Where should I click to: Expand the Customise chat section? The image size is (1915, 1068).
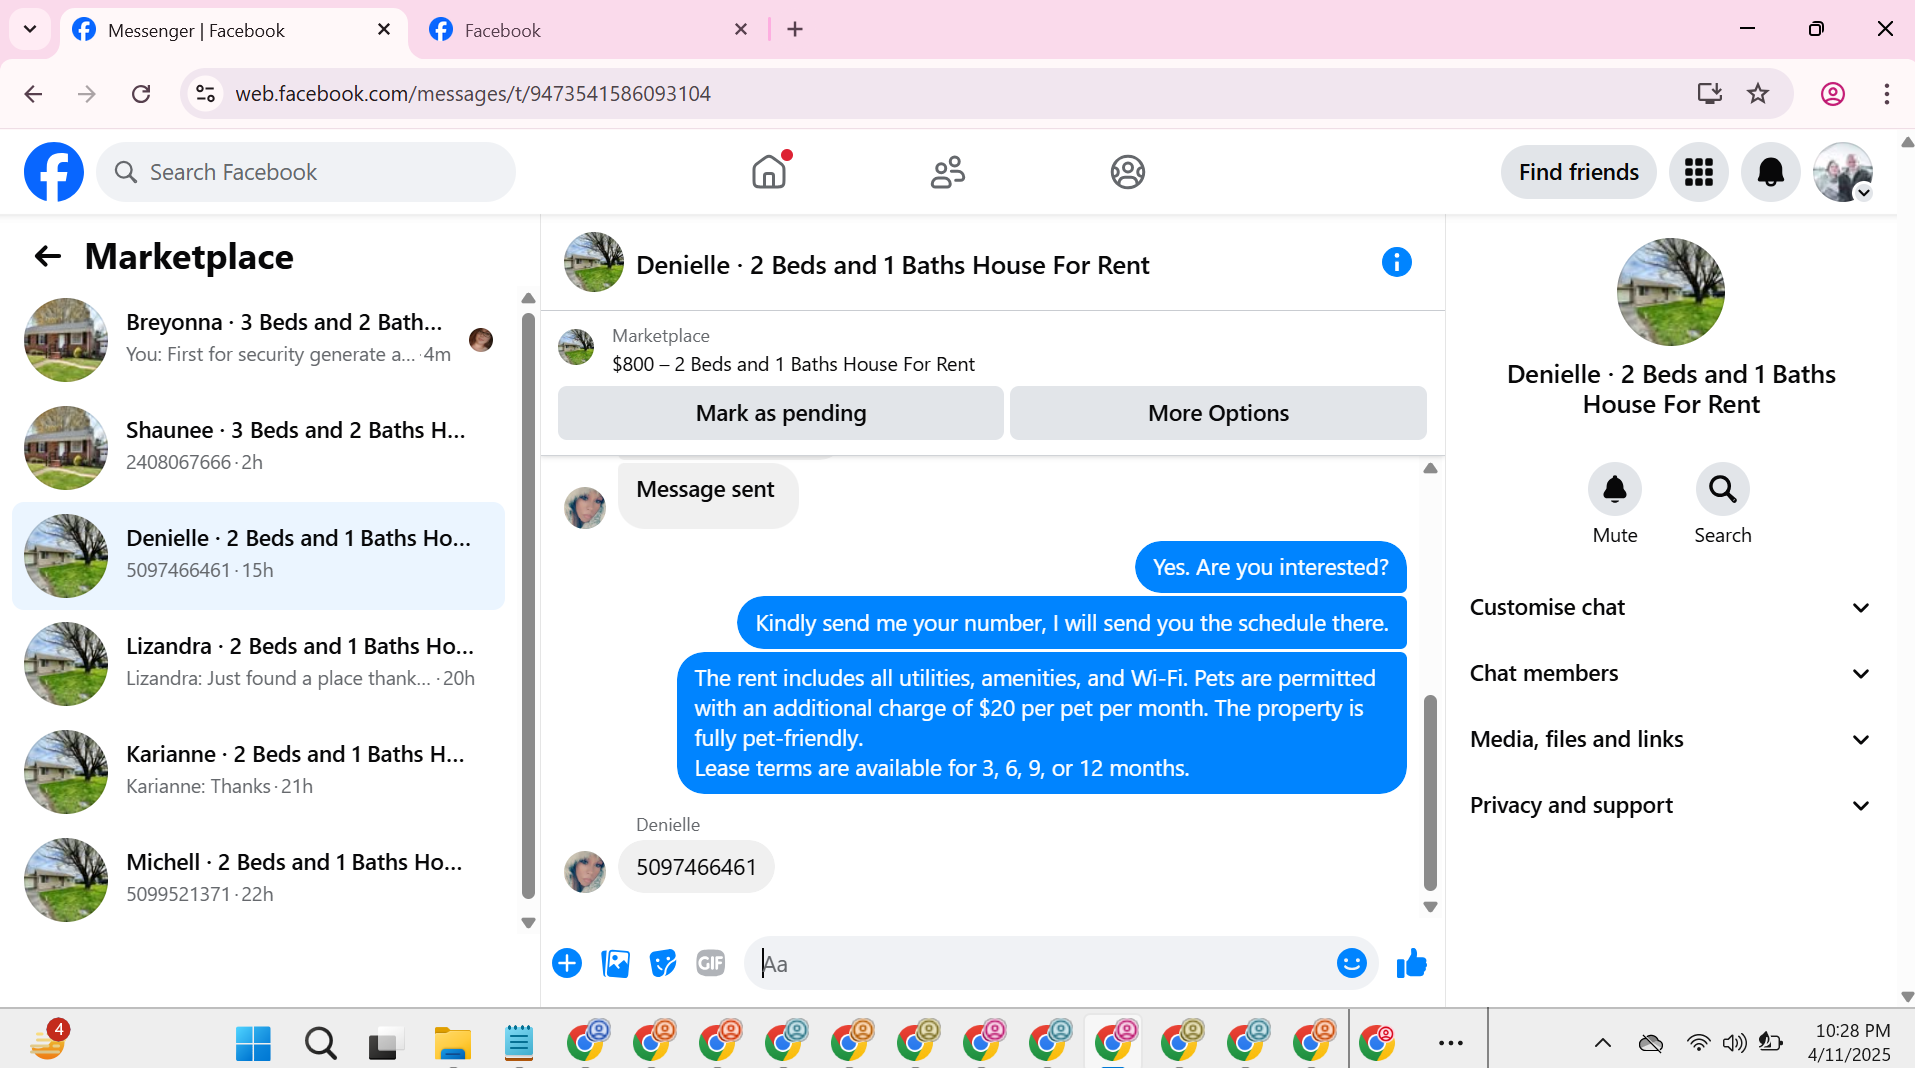pos(1669,608)
